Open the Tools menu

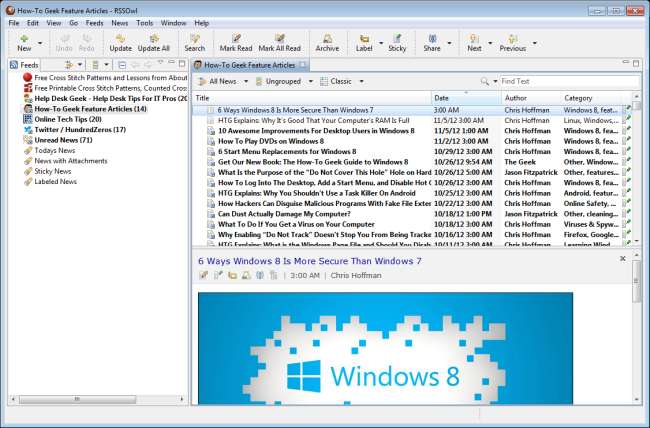pos(145,22)
